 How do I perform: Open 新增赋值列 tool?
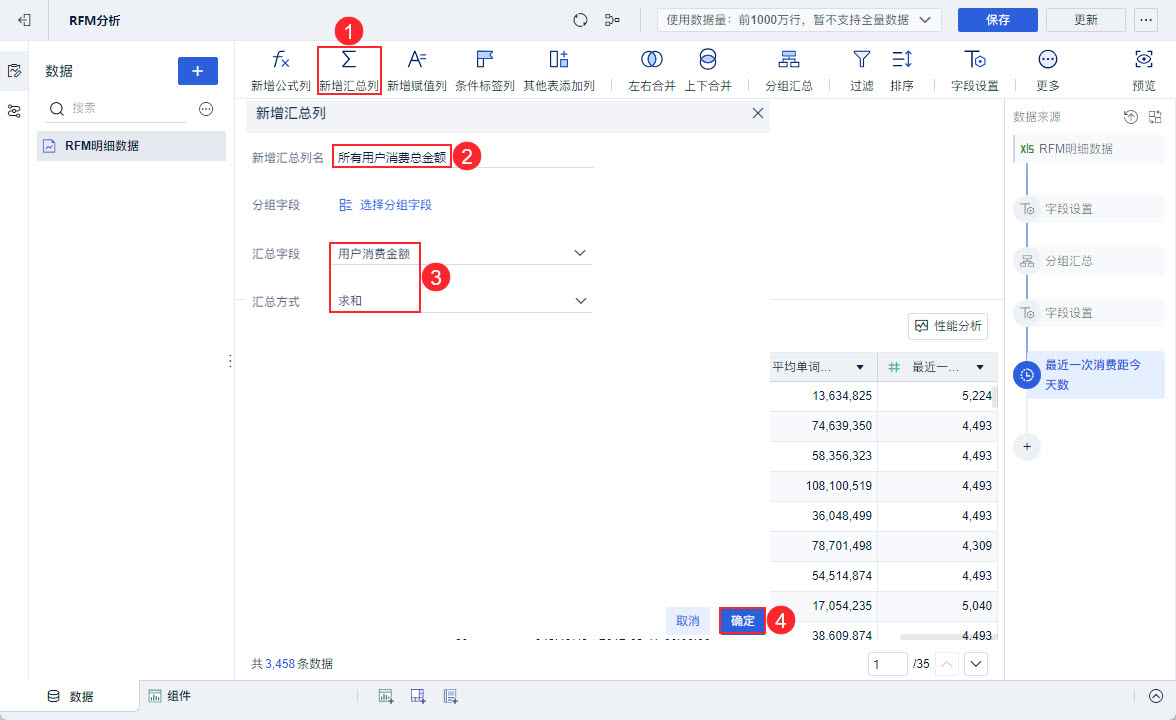tap(416, 70)
